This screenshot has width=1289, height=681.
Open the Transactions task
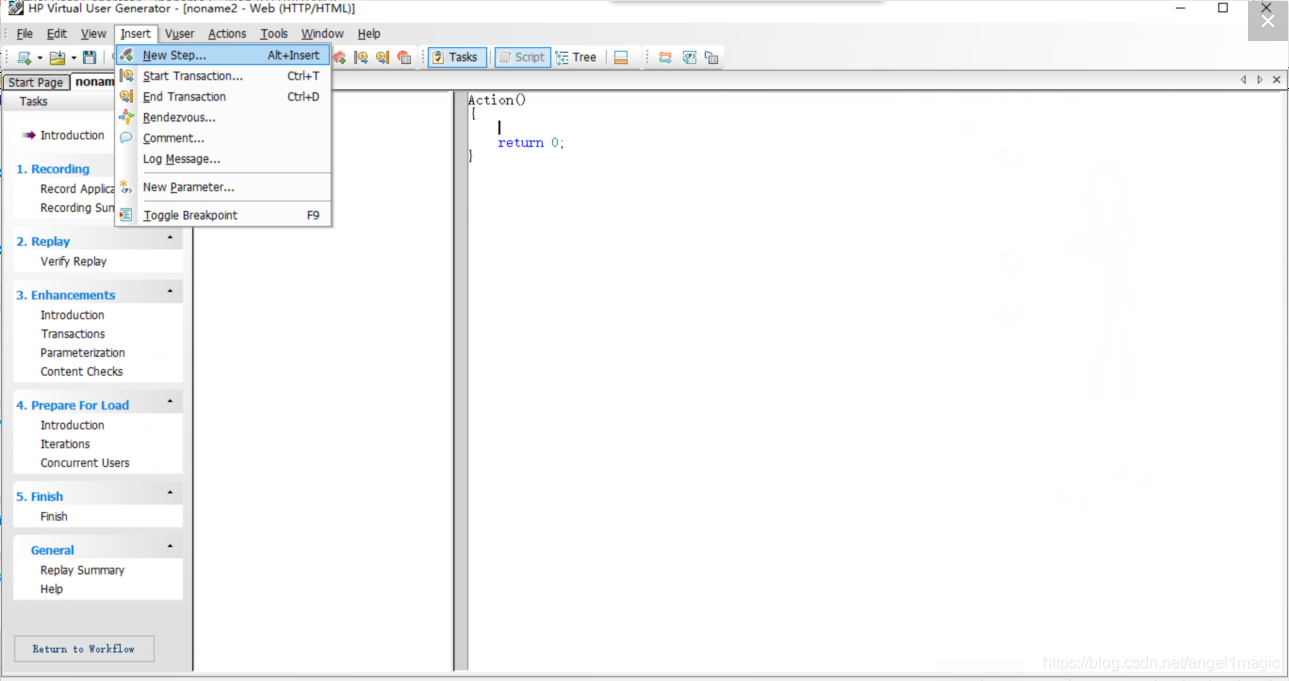[73, 334]
